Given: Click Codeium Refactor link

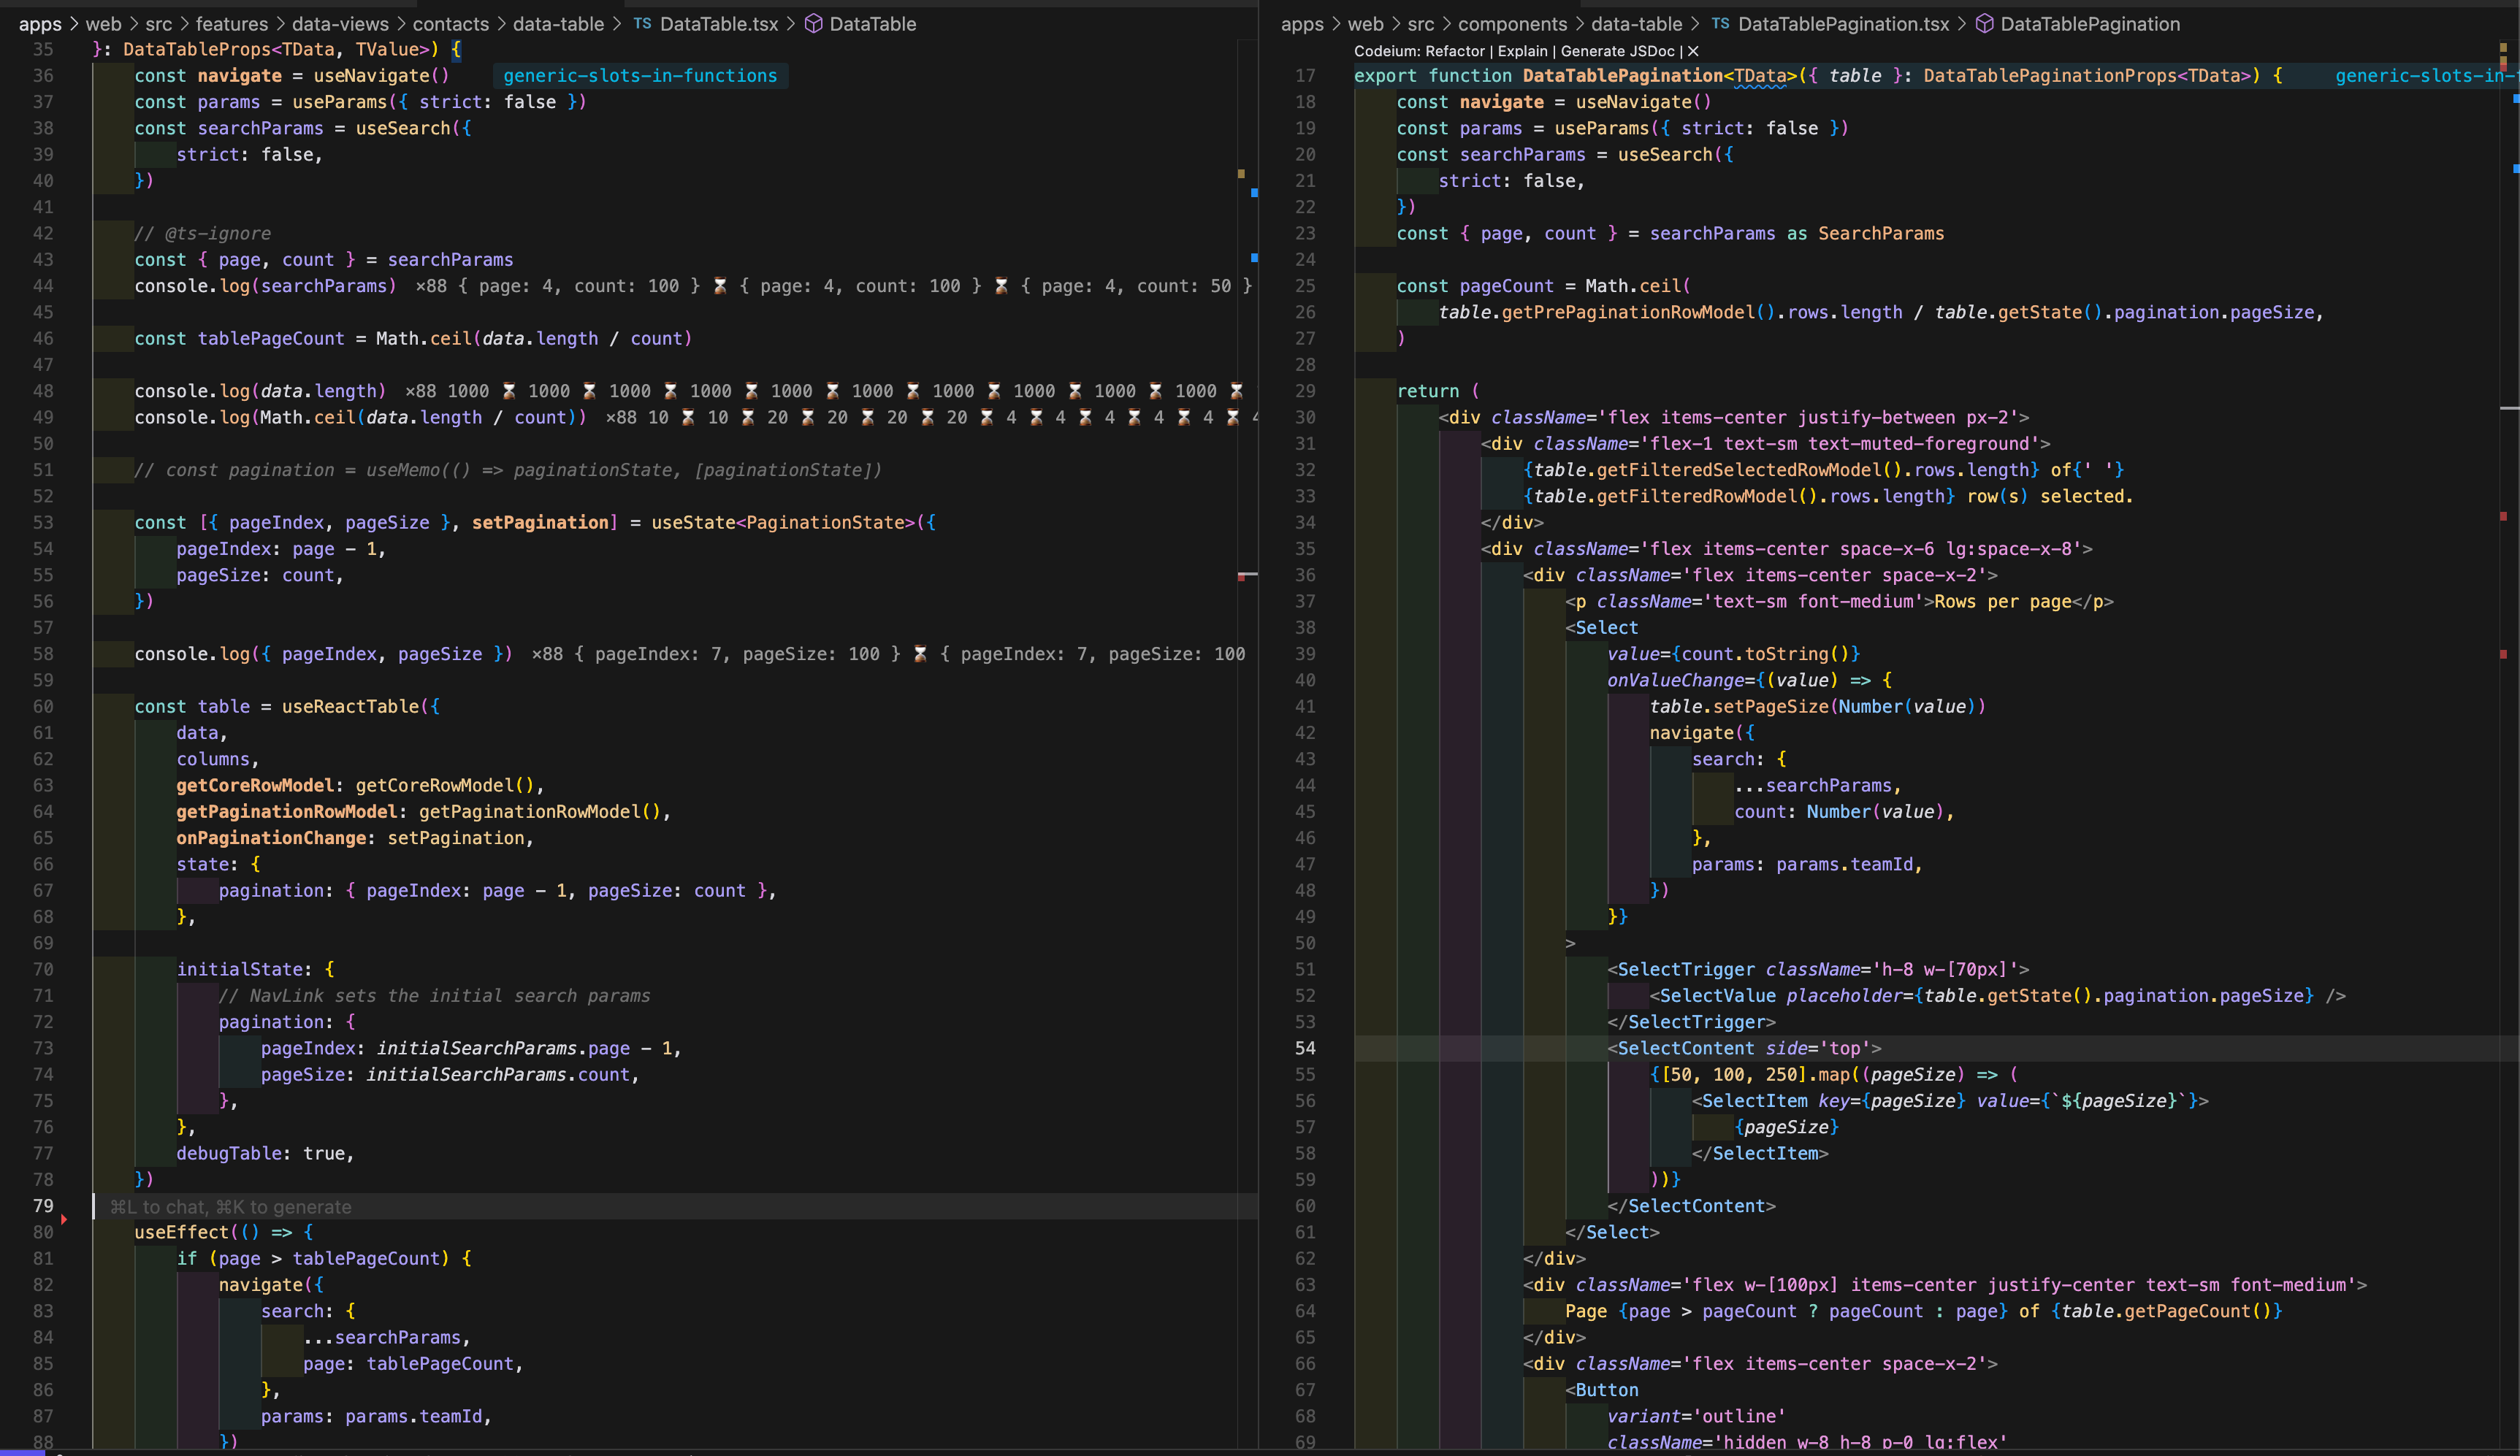Looking at the screenshot, I should [x=1455, y=51].
